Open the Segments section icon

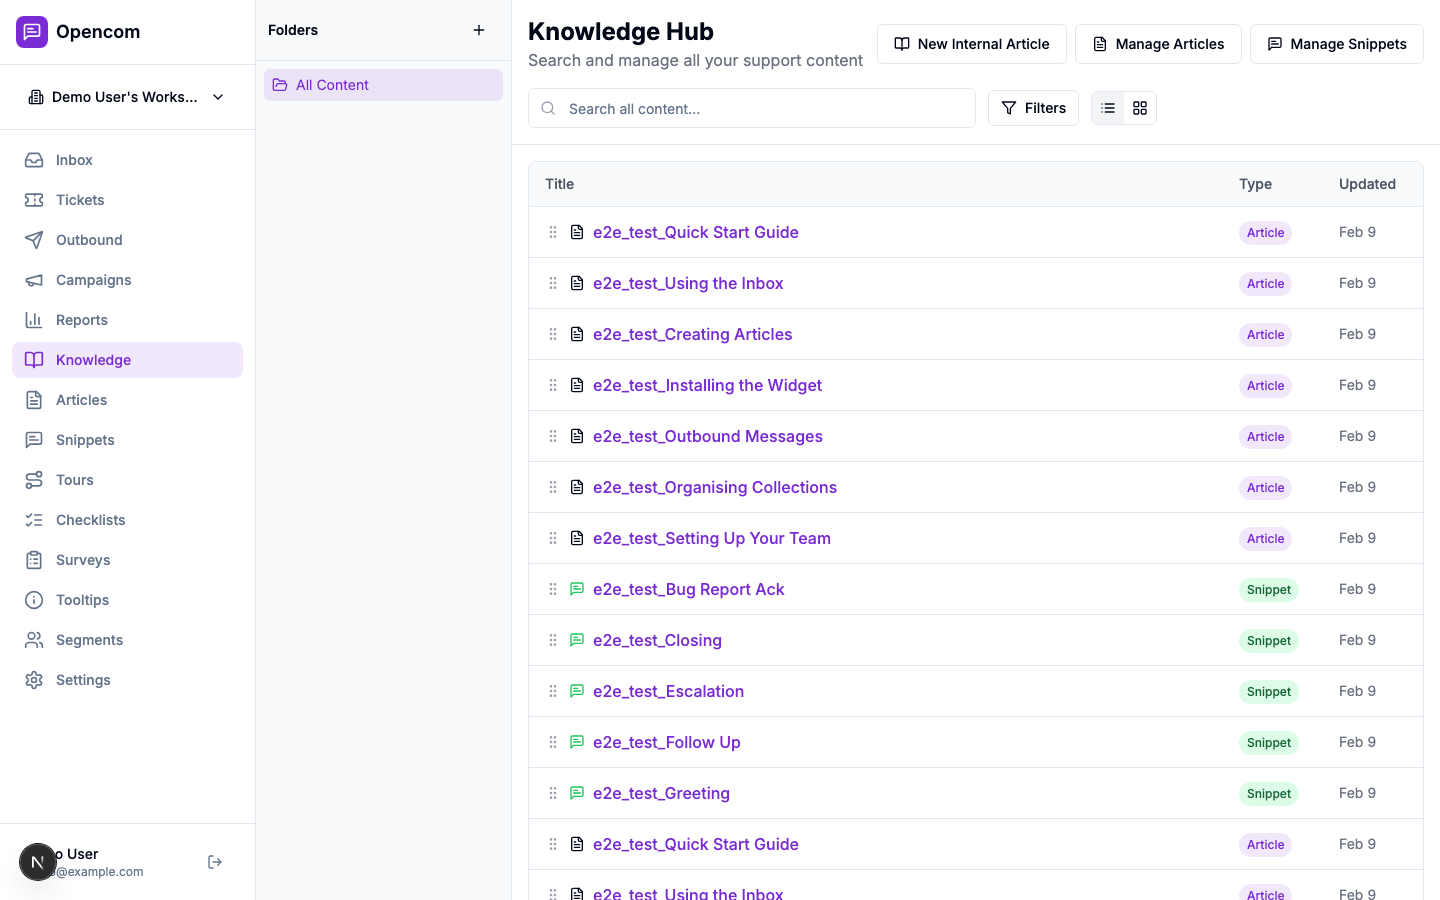click(33, 640)
